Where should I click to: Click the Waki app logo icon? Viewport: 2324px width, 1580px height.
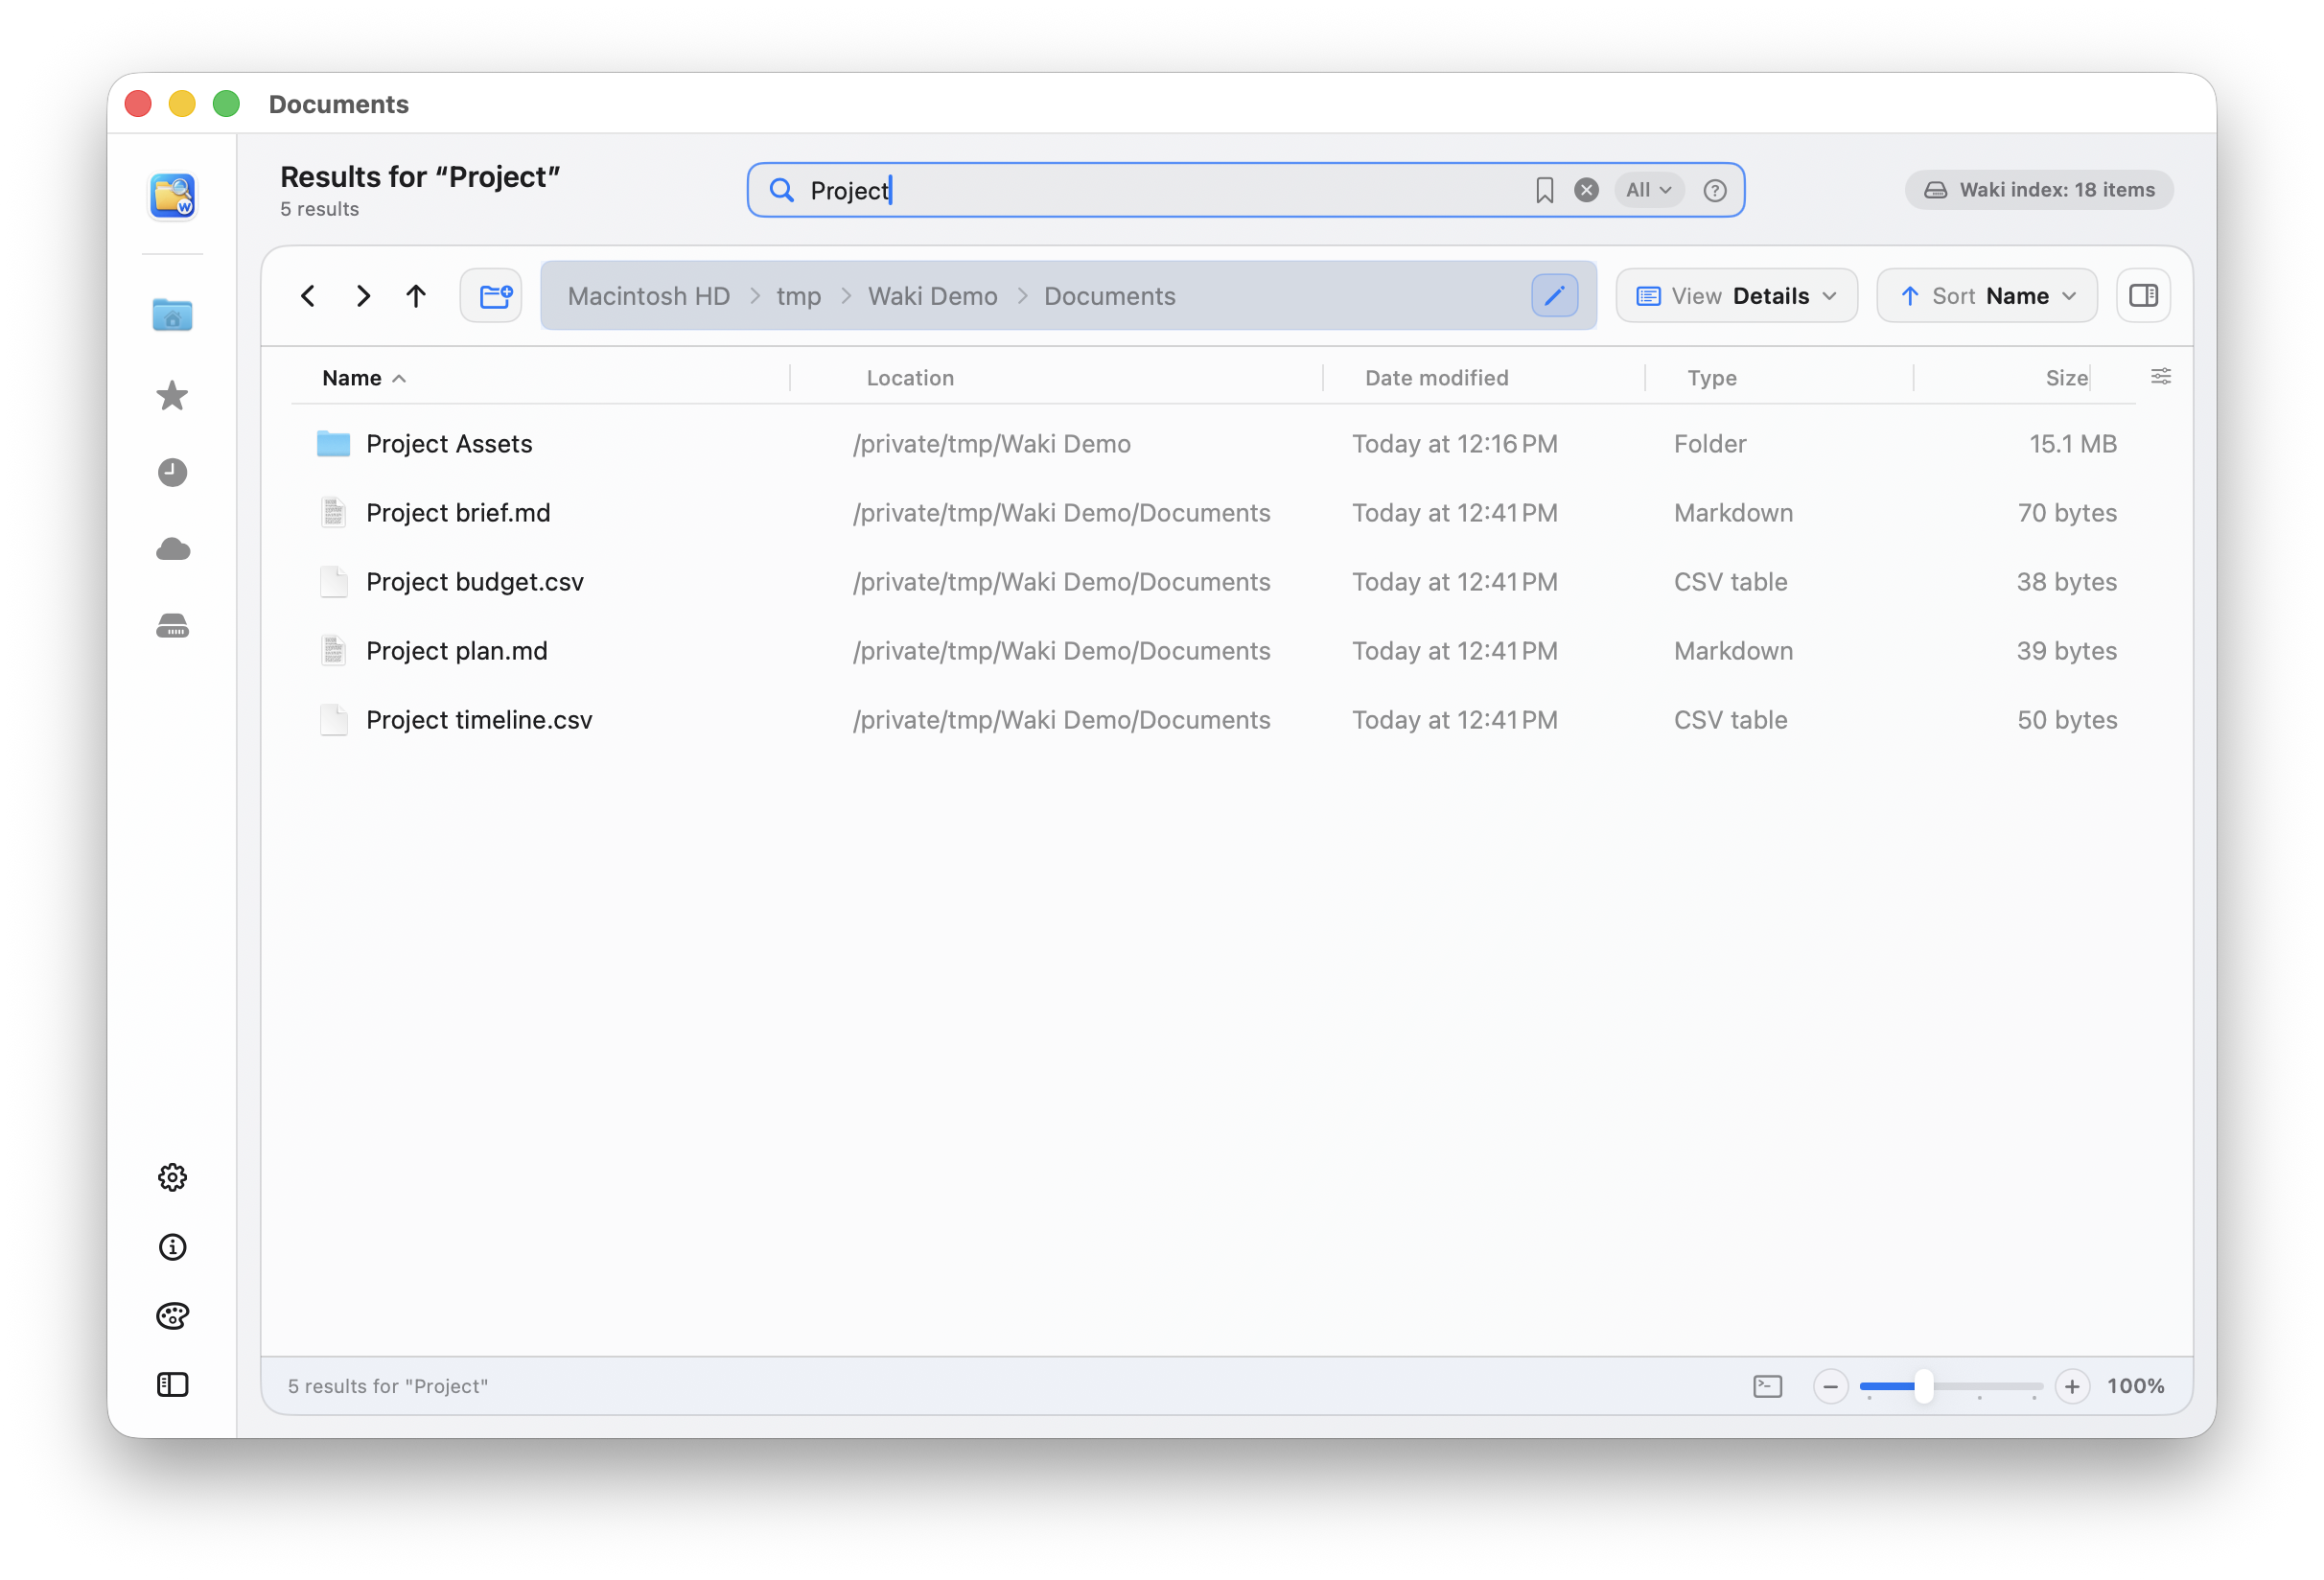click(172, 195)
